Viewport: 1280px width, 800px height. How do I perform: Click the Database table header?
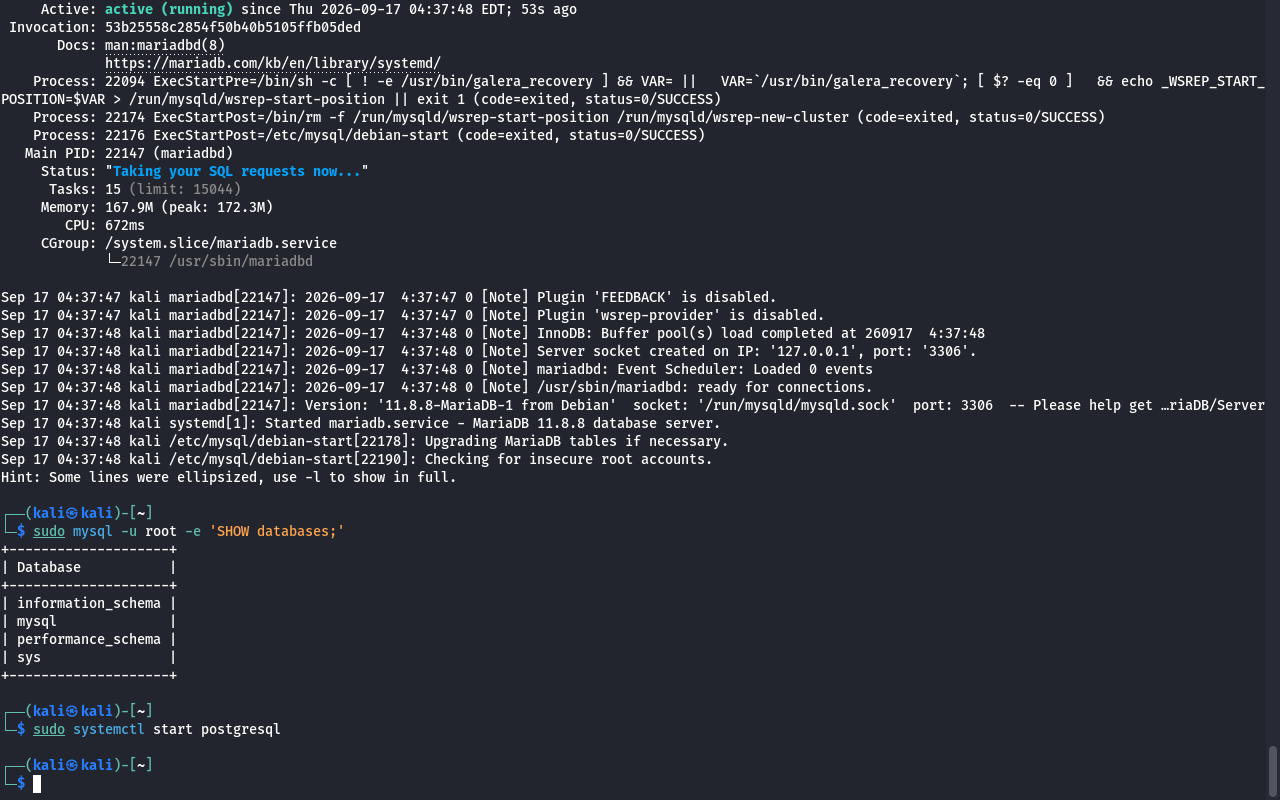(x=89, y=567)
